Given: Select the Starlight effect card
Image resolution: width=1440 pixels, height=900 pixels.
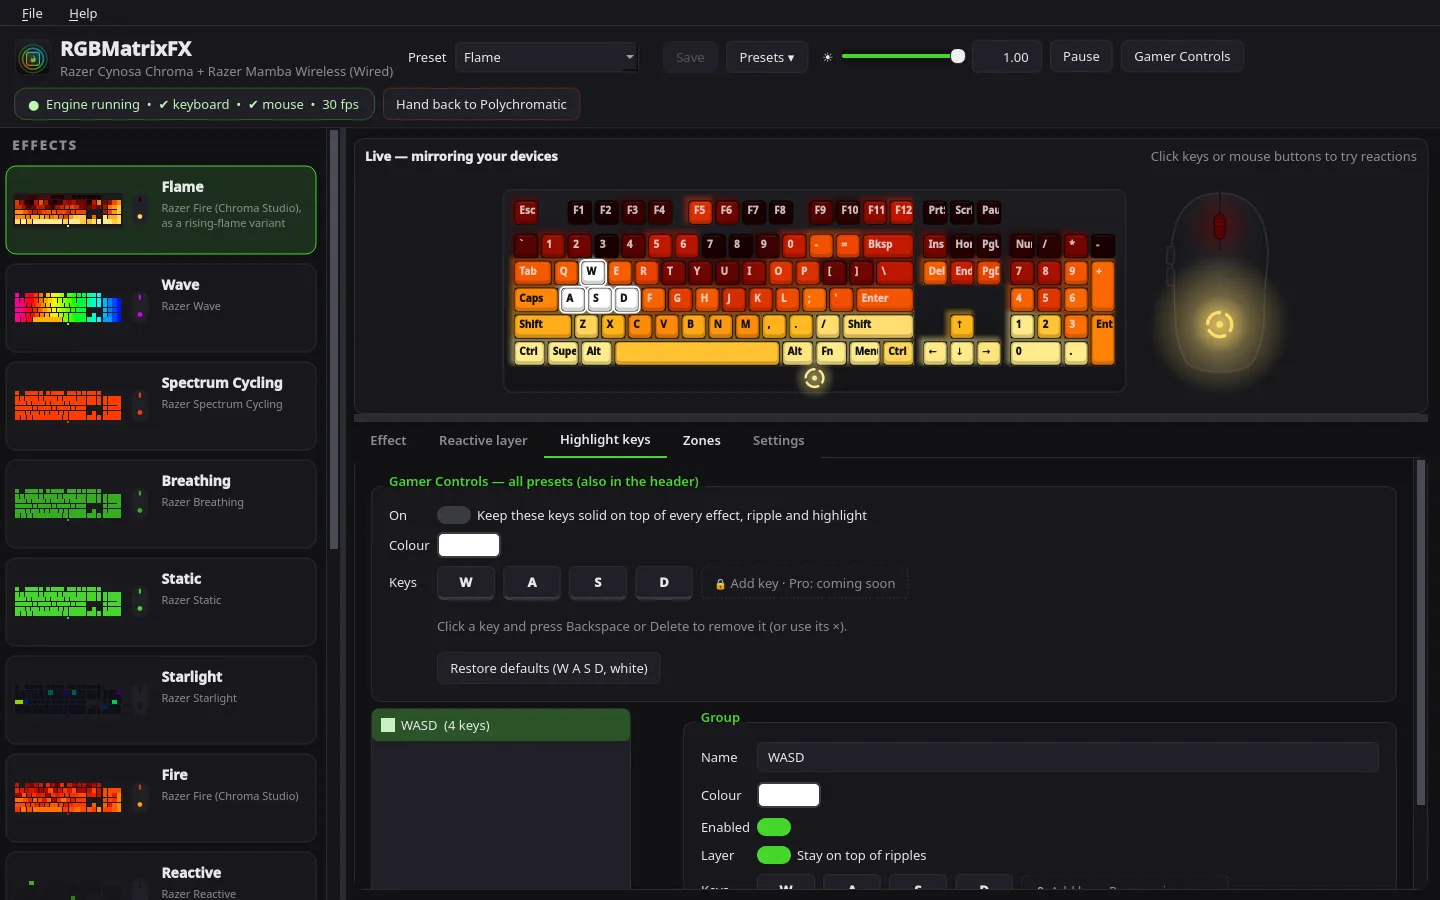Looking at the screenshot, I should pyautogui.click(x=161, y=699).
